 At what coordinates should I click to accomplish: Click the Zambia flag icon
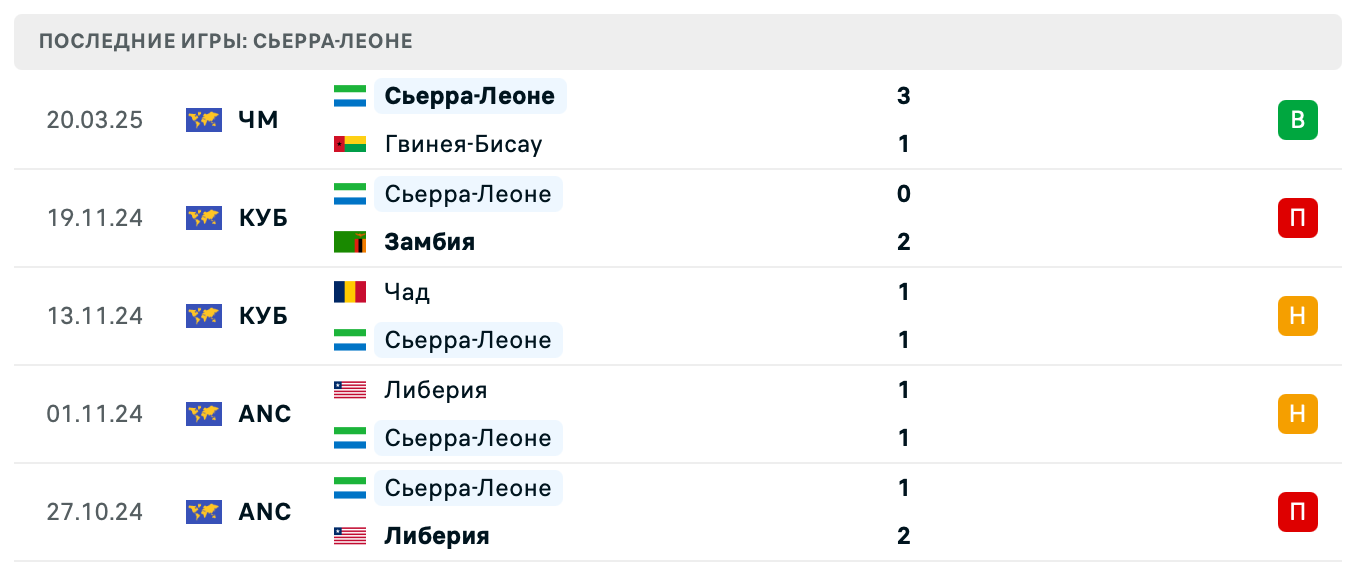(x=350, y=241)
